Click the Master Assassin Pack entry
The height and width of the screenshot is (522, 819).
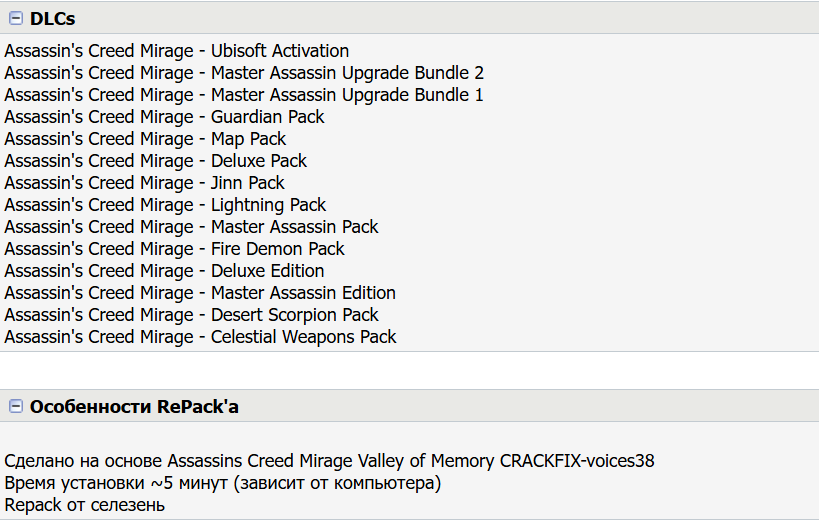tap(191, 227)
